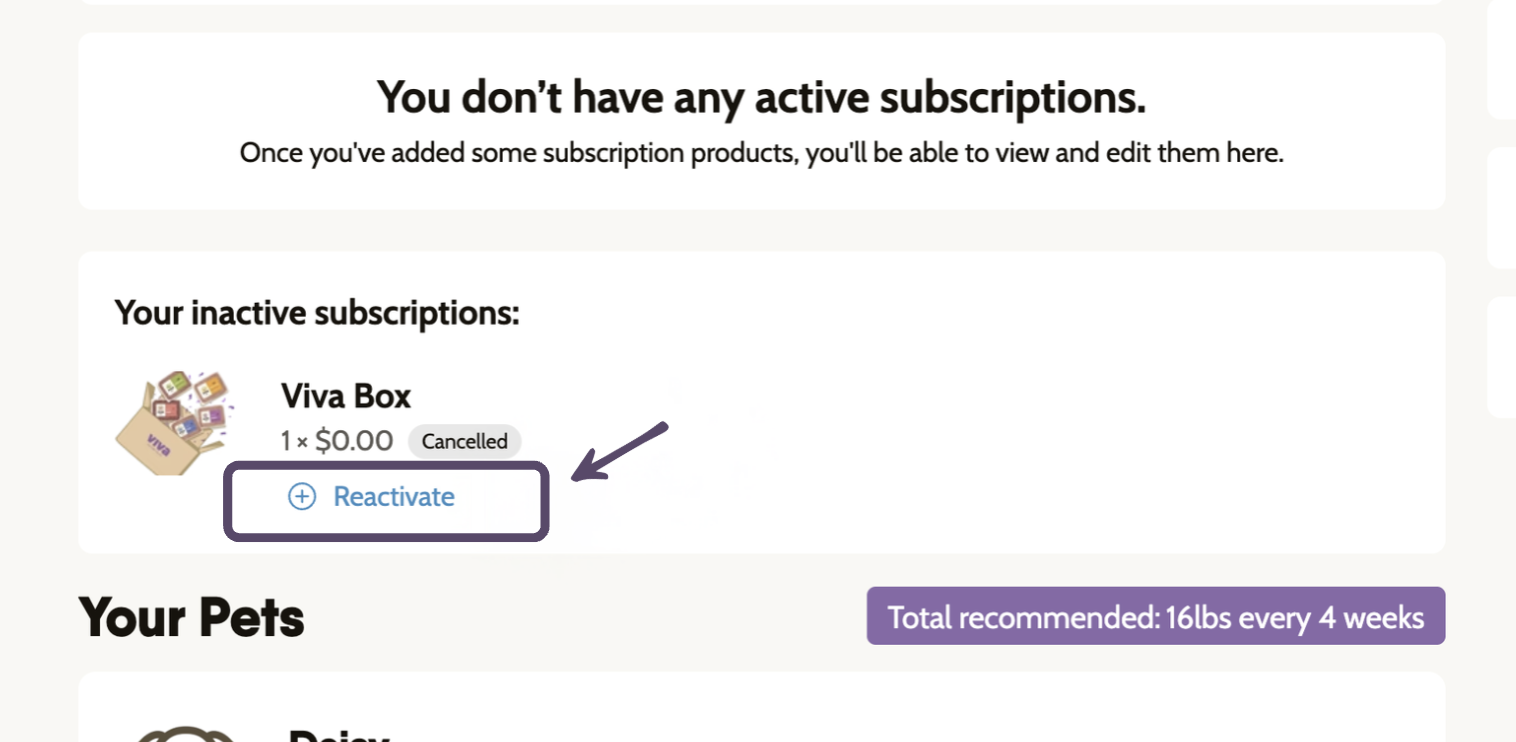The width and height of the screenshot is (1516, 742).
Task: Select the Viva Box subscription title
Action: (x=346, y=396)
